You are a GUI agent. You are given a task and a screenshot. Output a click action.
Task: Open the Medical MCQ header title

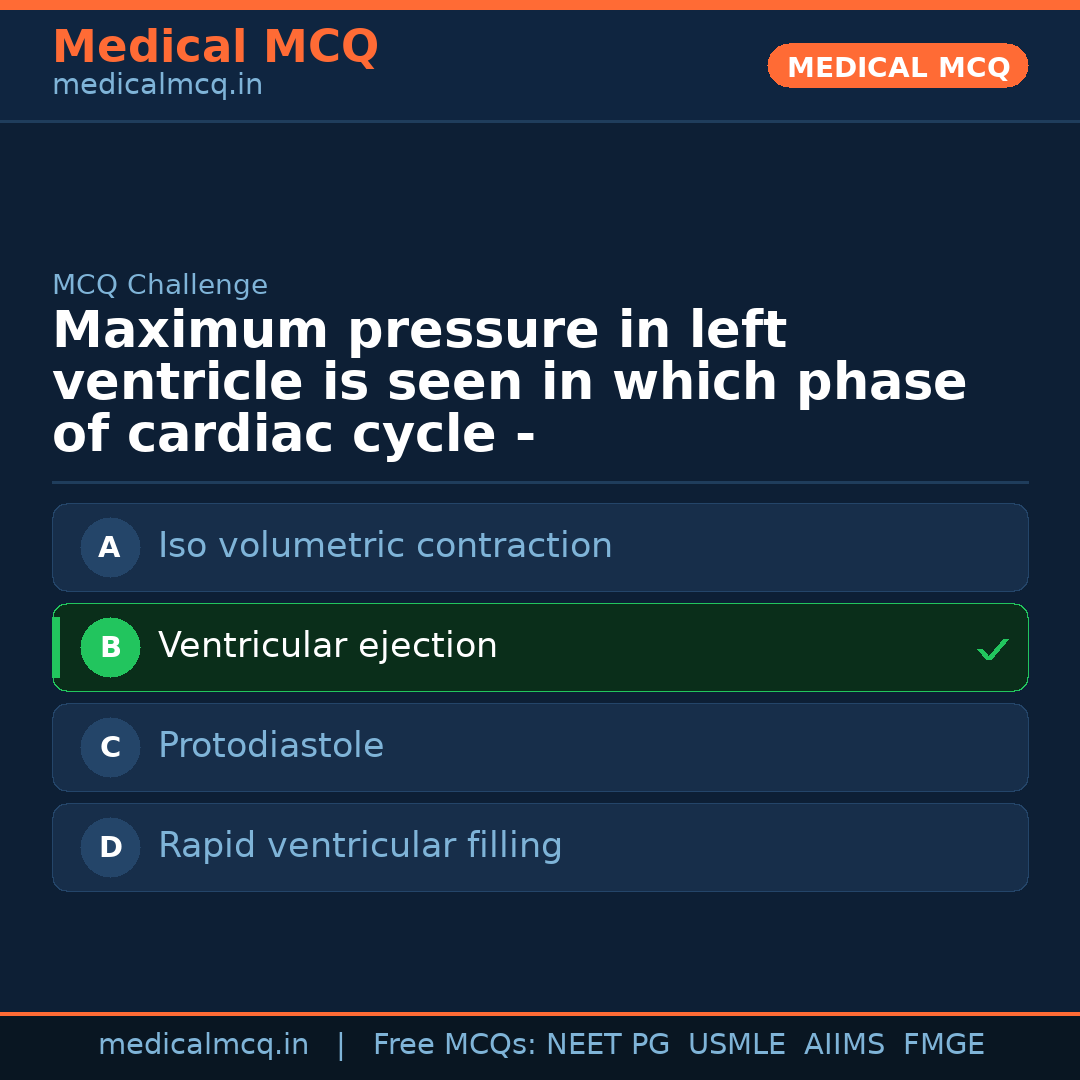(x=215, y=47)
